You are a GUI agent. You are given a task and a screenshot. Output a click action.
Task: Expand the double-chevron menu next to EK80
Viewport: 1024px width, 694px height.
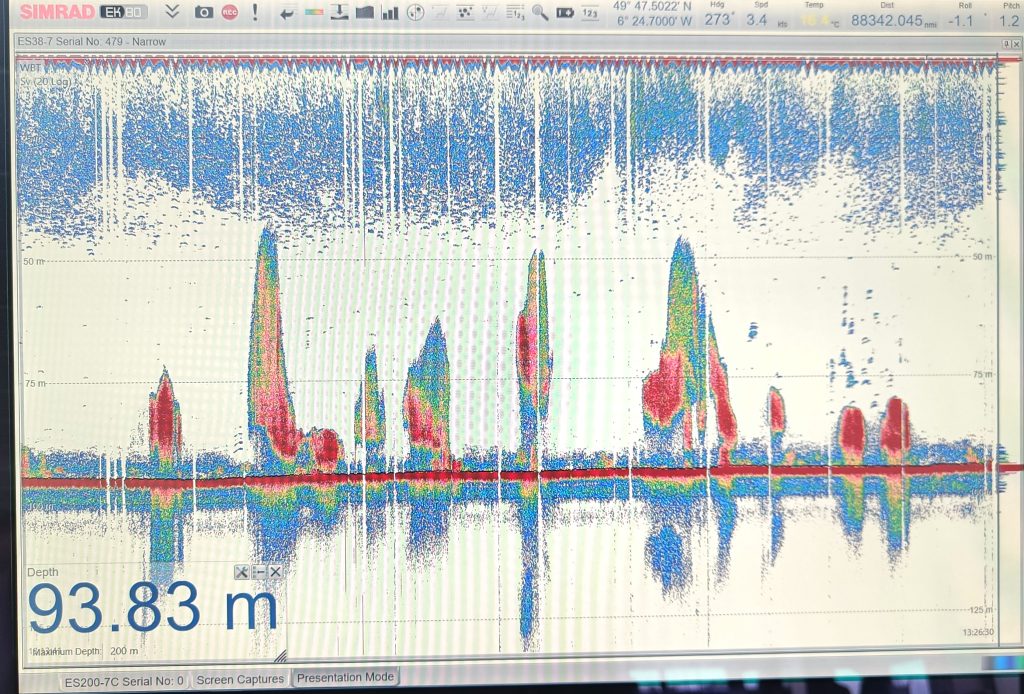click(172, 12)
